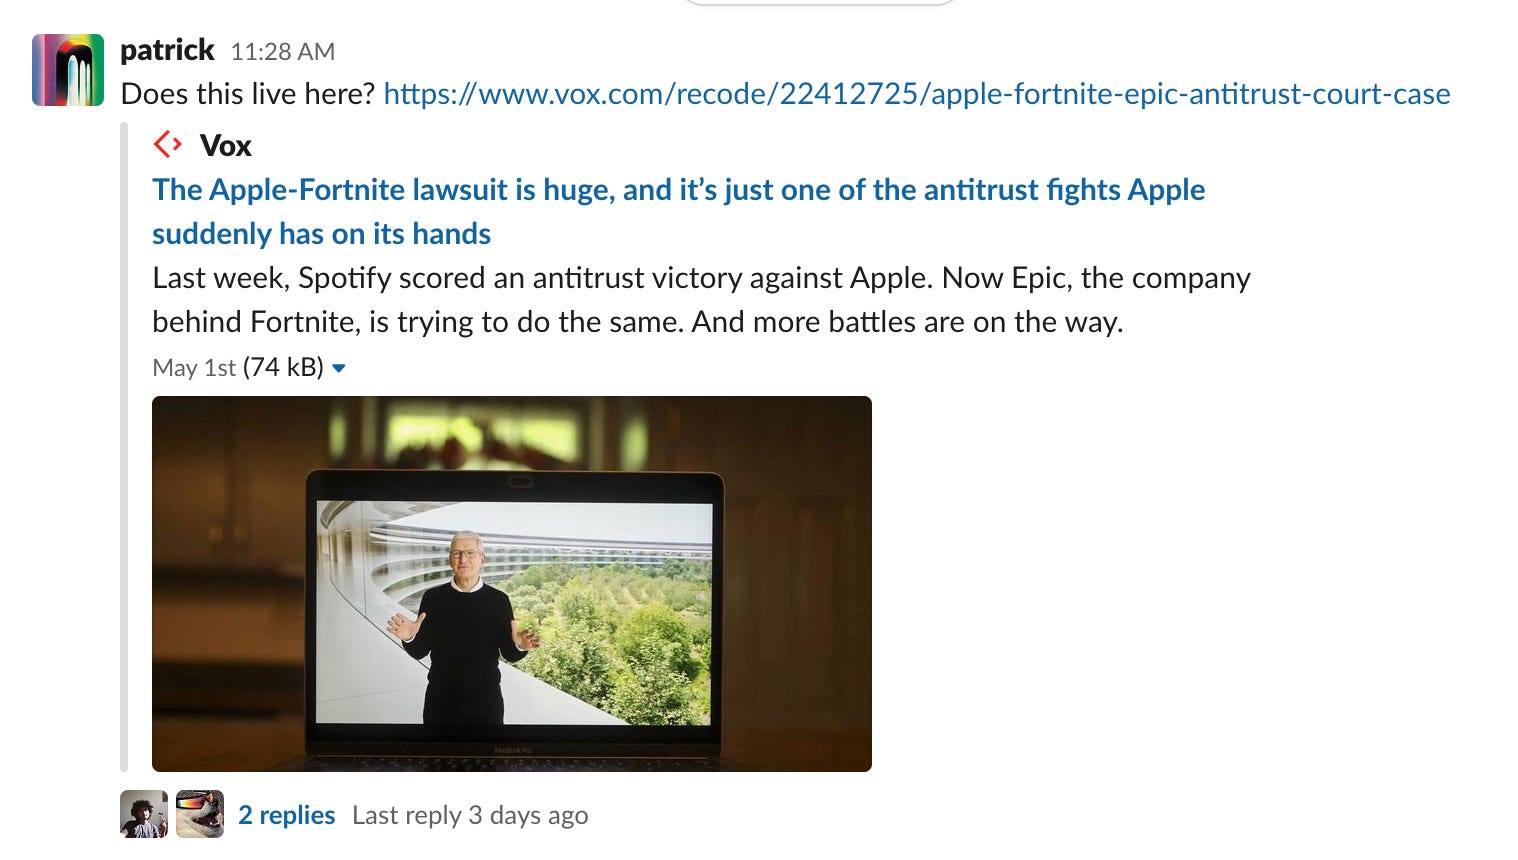Click the Last reply 3 days ago text
Viewport: 1518px width, 860px height.
click(470, 815)
